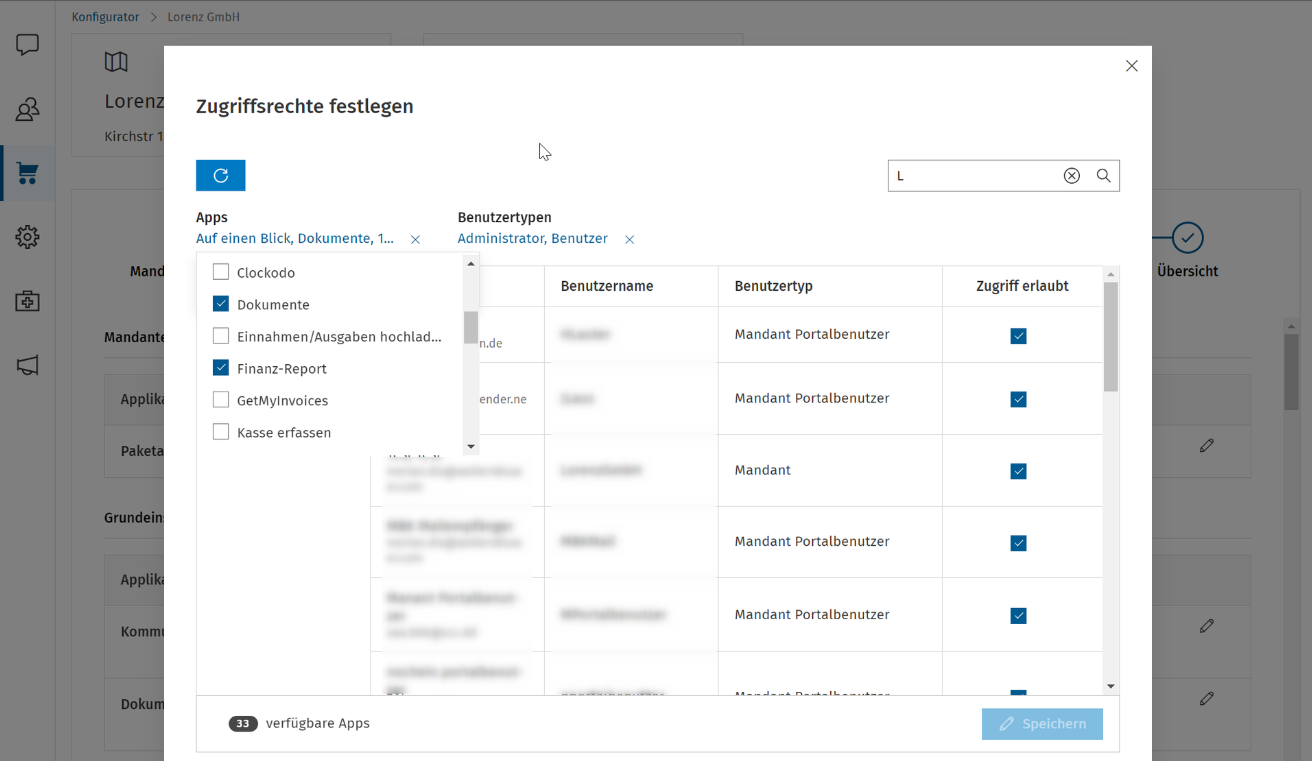The height and width of the screenshot is (761, 1312).
Task: Click the Speichern button
Action: (1042, 724)
